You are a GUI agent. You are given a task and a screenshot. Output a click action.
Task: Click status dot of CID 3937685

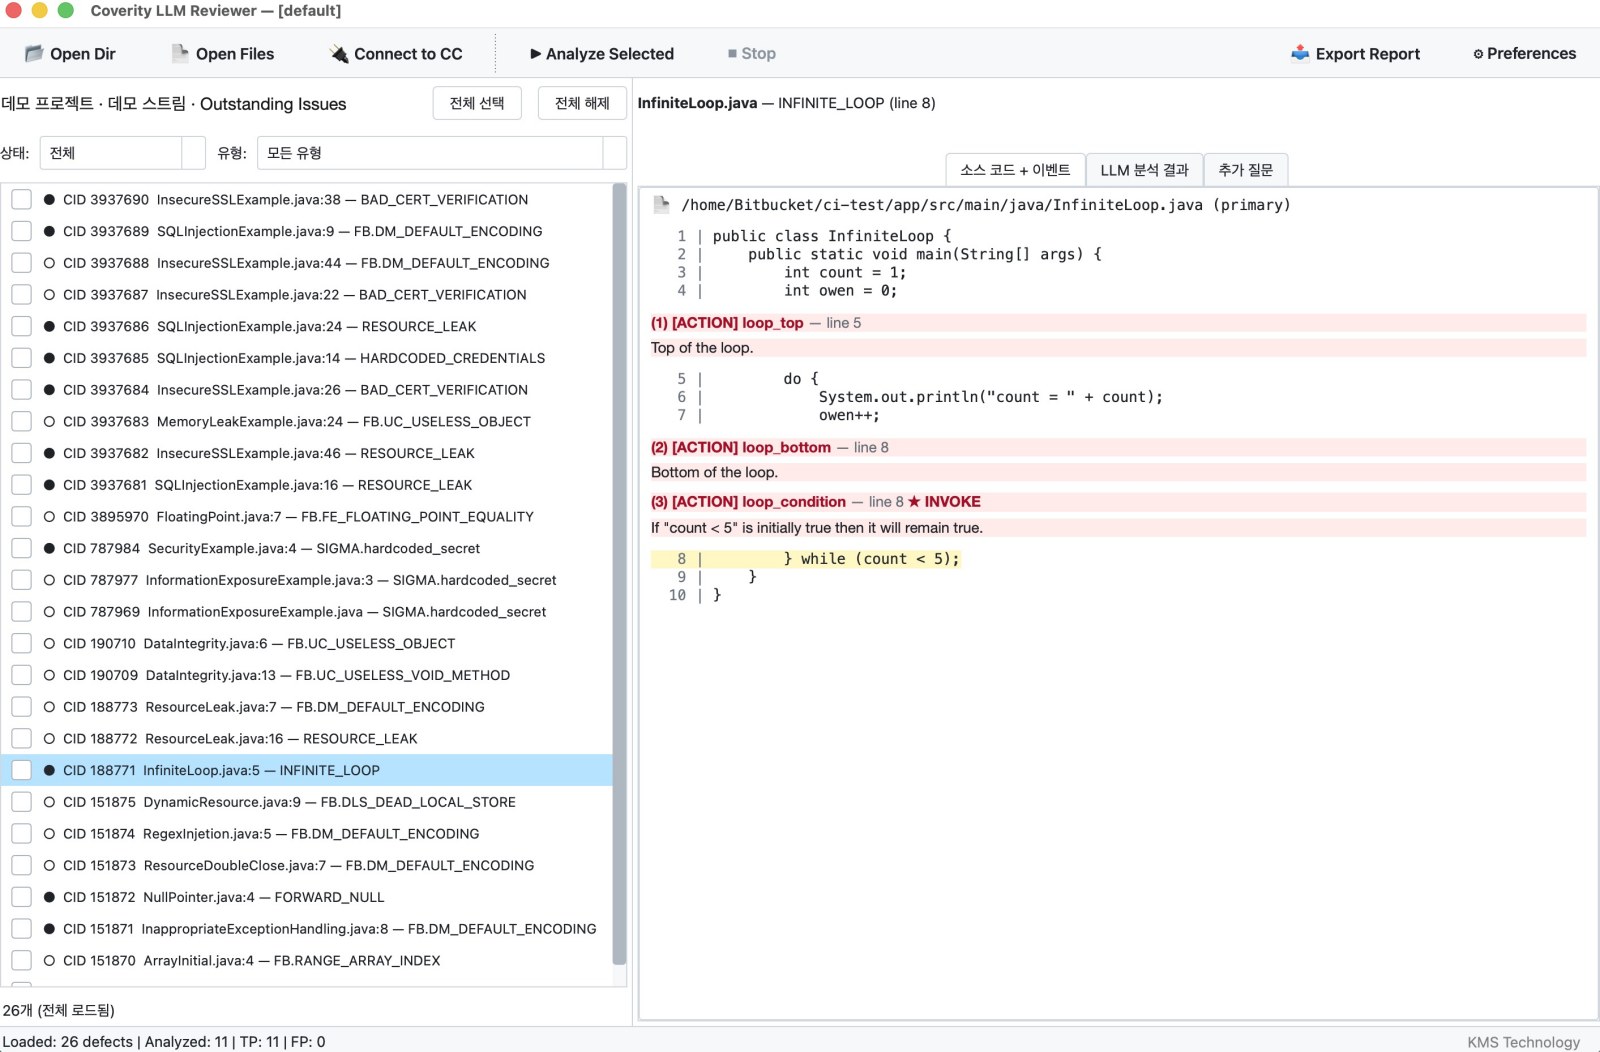click(49, 358)
